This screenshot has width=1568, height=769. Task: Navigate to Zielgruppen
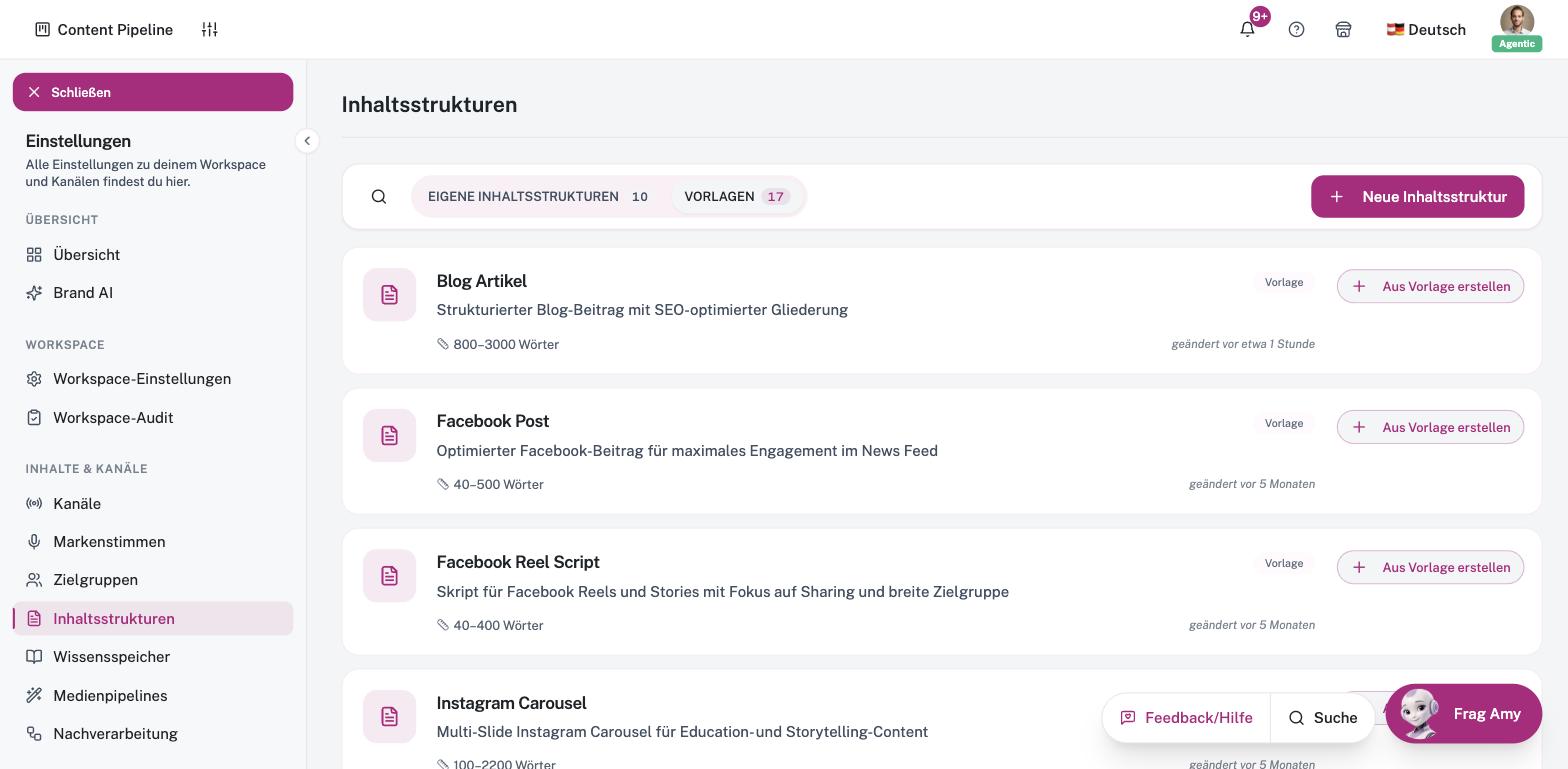pyautogui.click(x=153, y=580)
